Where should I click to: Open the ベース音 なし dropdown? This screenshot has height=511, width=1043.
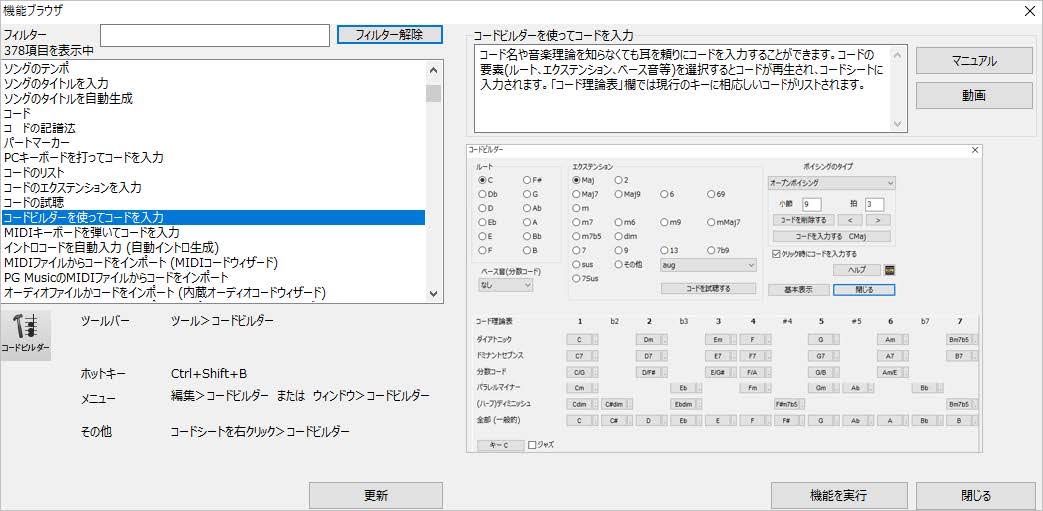click(x=506, y=285)
